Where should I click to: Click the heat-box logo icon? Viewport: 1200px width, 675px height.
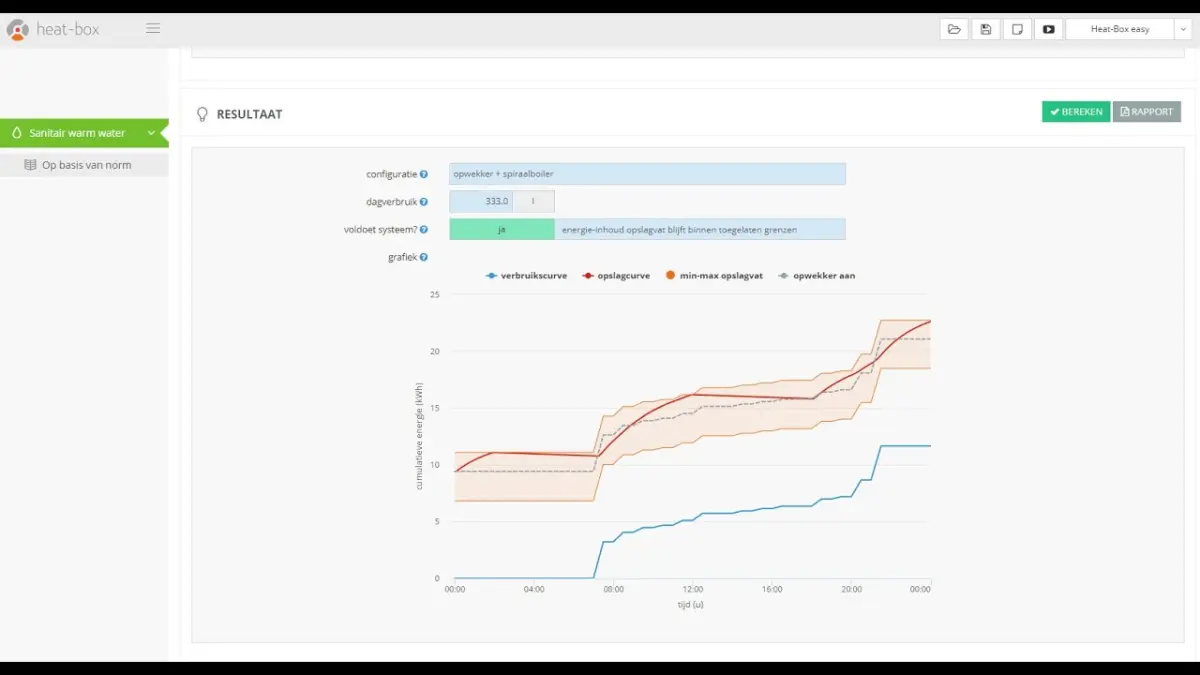(x=18, y=30)
